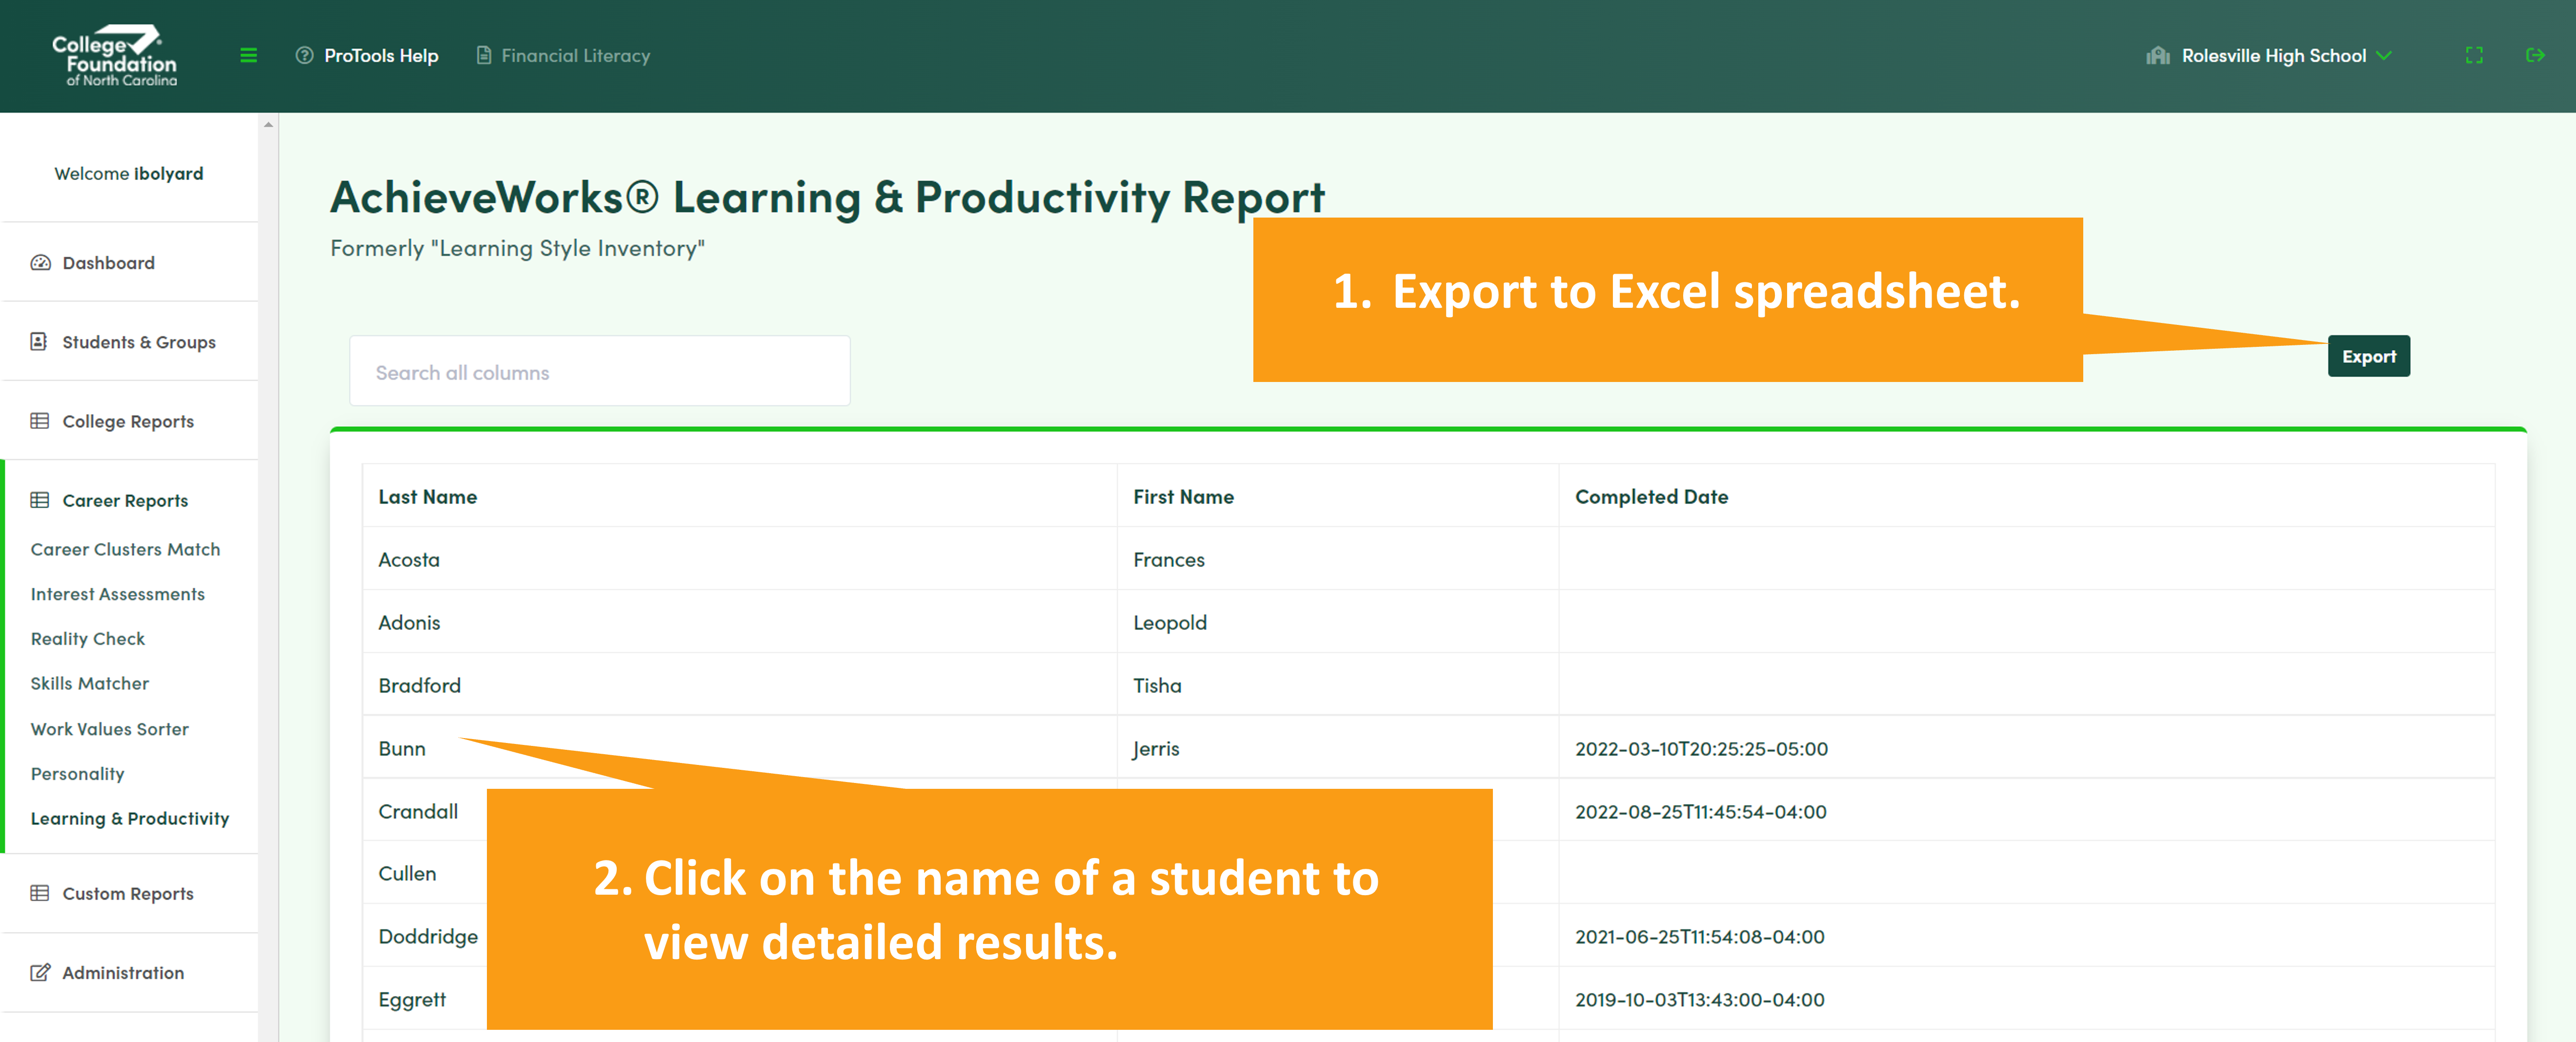2576x1042 pixels.
Task: Click the ProTools Help question mark icon
Action: pyautogui.click(x=304, y=56)
